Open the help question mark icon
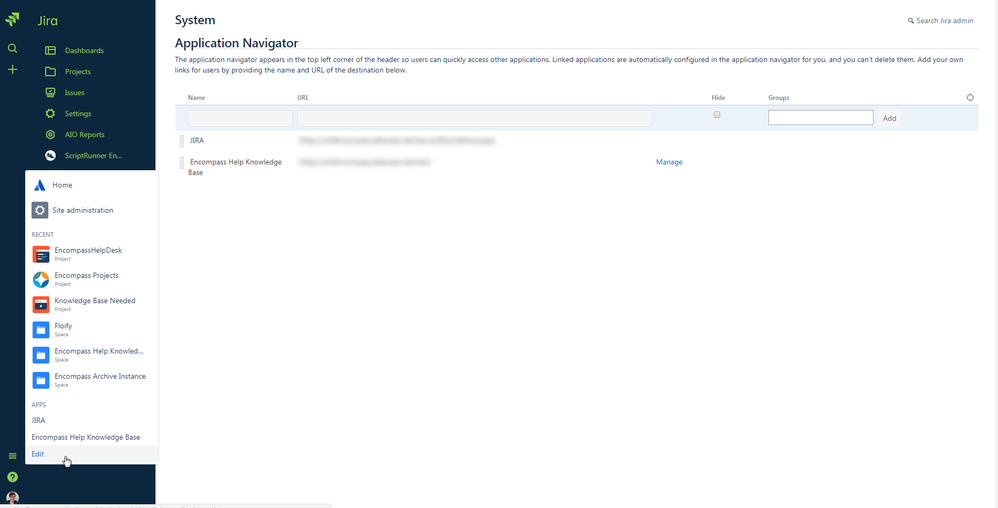The width and height of the screenshot is (998, 508). [12, 477]
